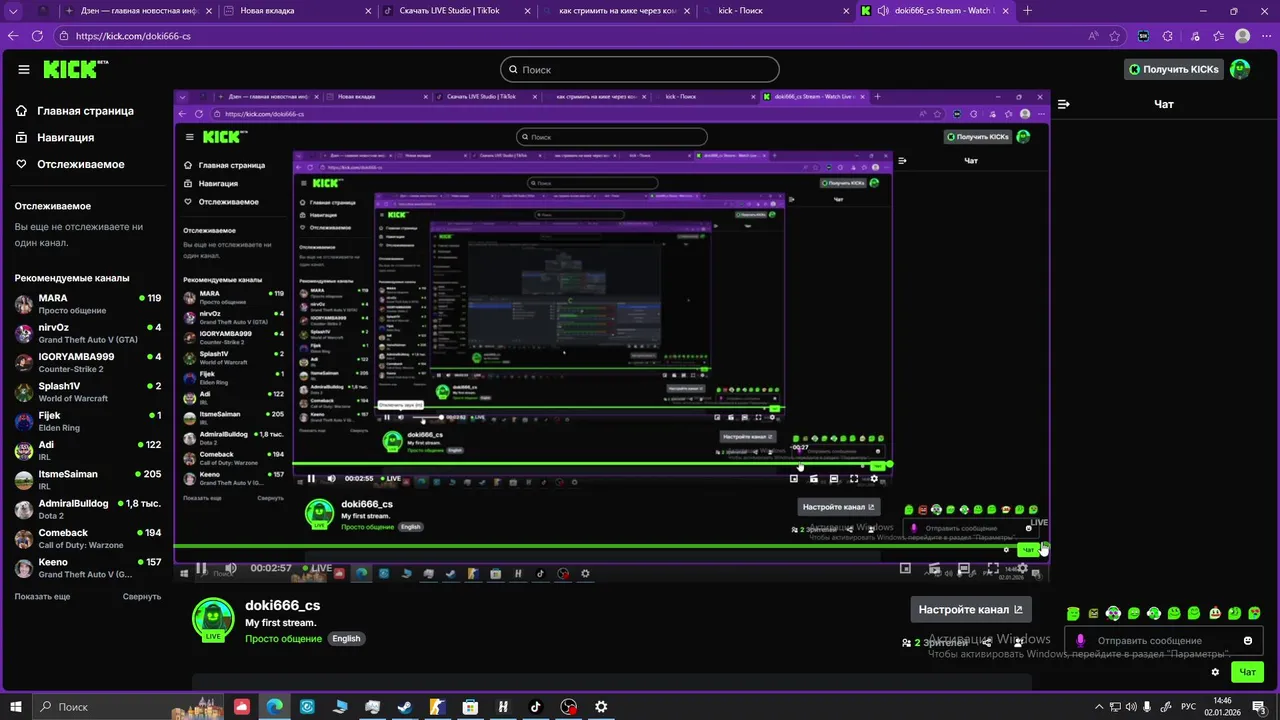The image size is (1280, 720).
Task: Click the doki666_cs LIVE avatar below the player
Action: (213, 619)
